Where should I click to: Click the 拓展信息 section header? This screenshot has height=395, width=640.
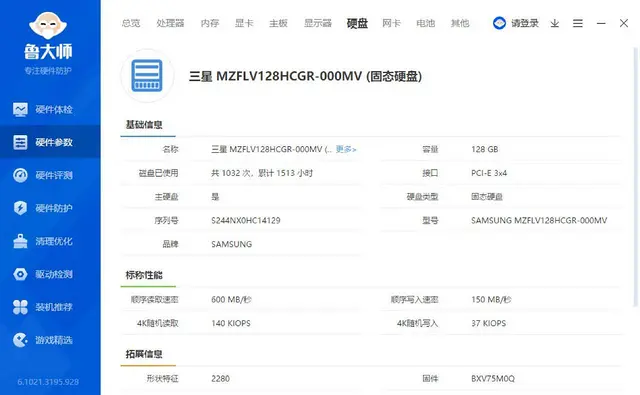[144, 354]
